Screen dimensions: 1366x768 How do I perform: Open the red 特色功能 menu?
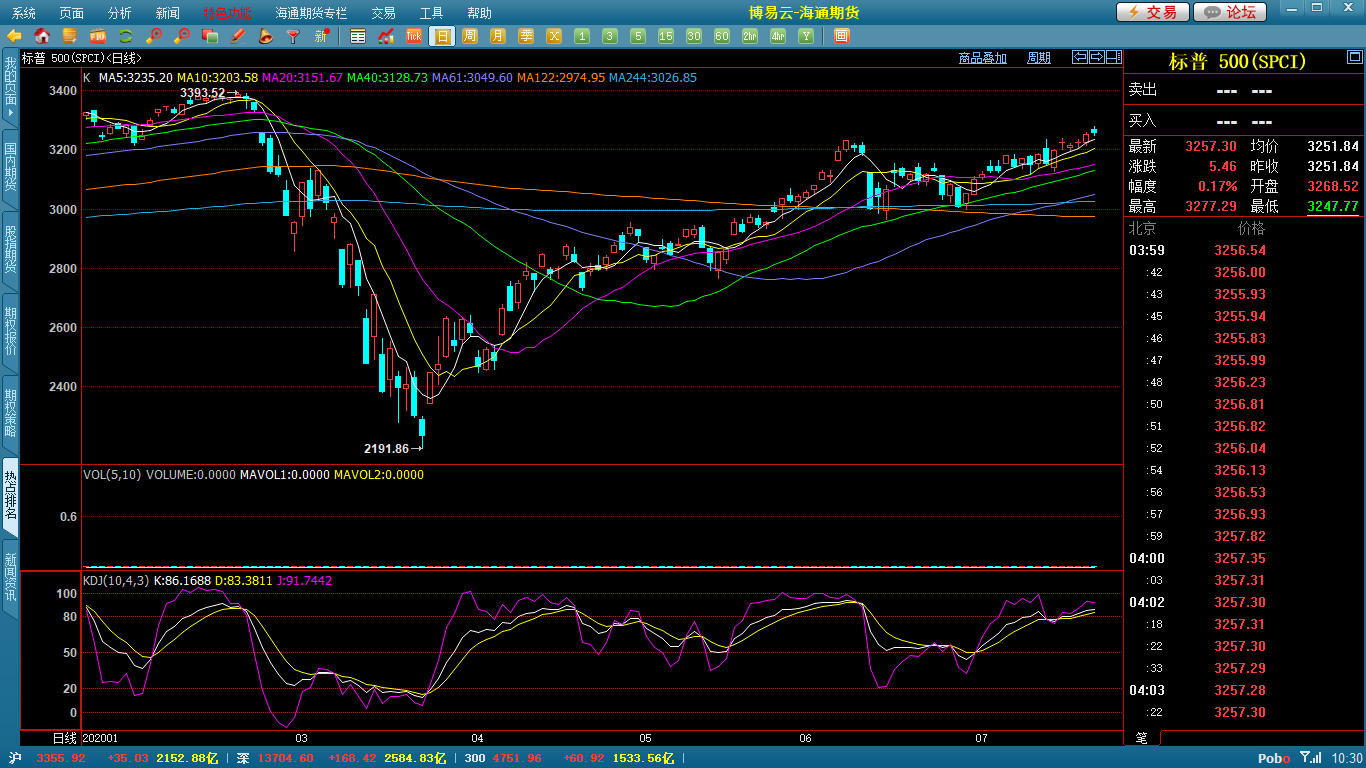coord(228,13)
